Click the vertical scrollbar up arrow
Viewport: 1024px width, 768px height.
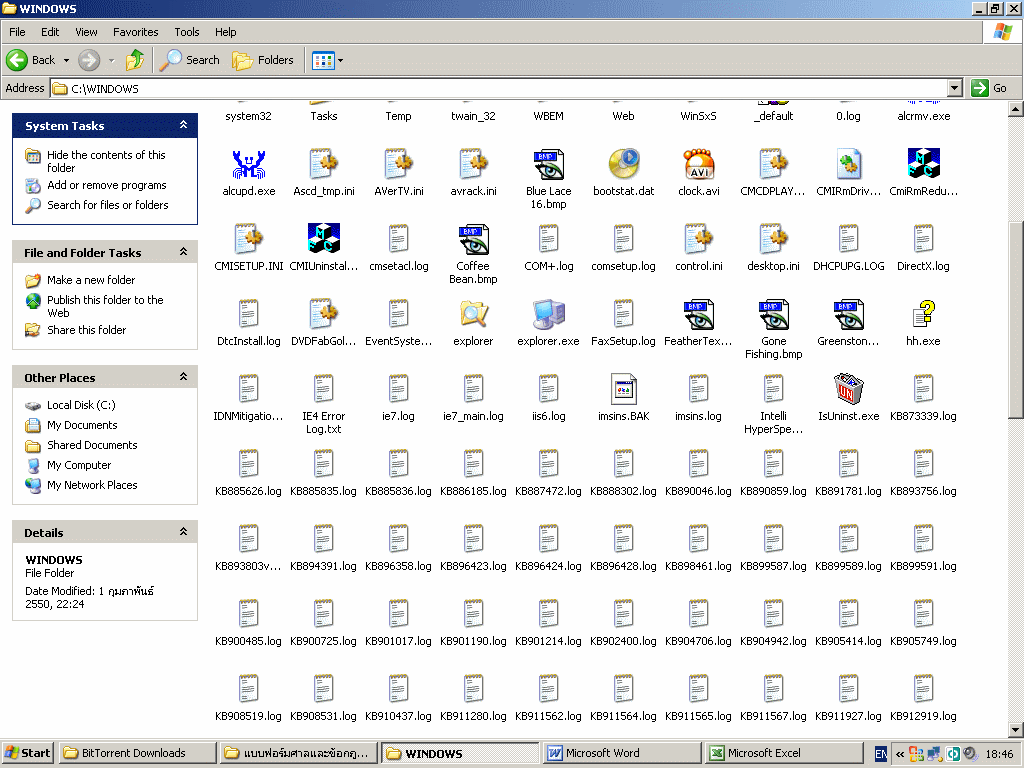(1016, 110)
